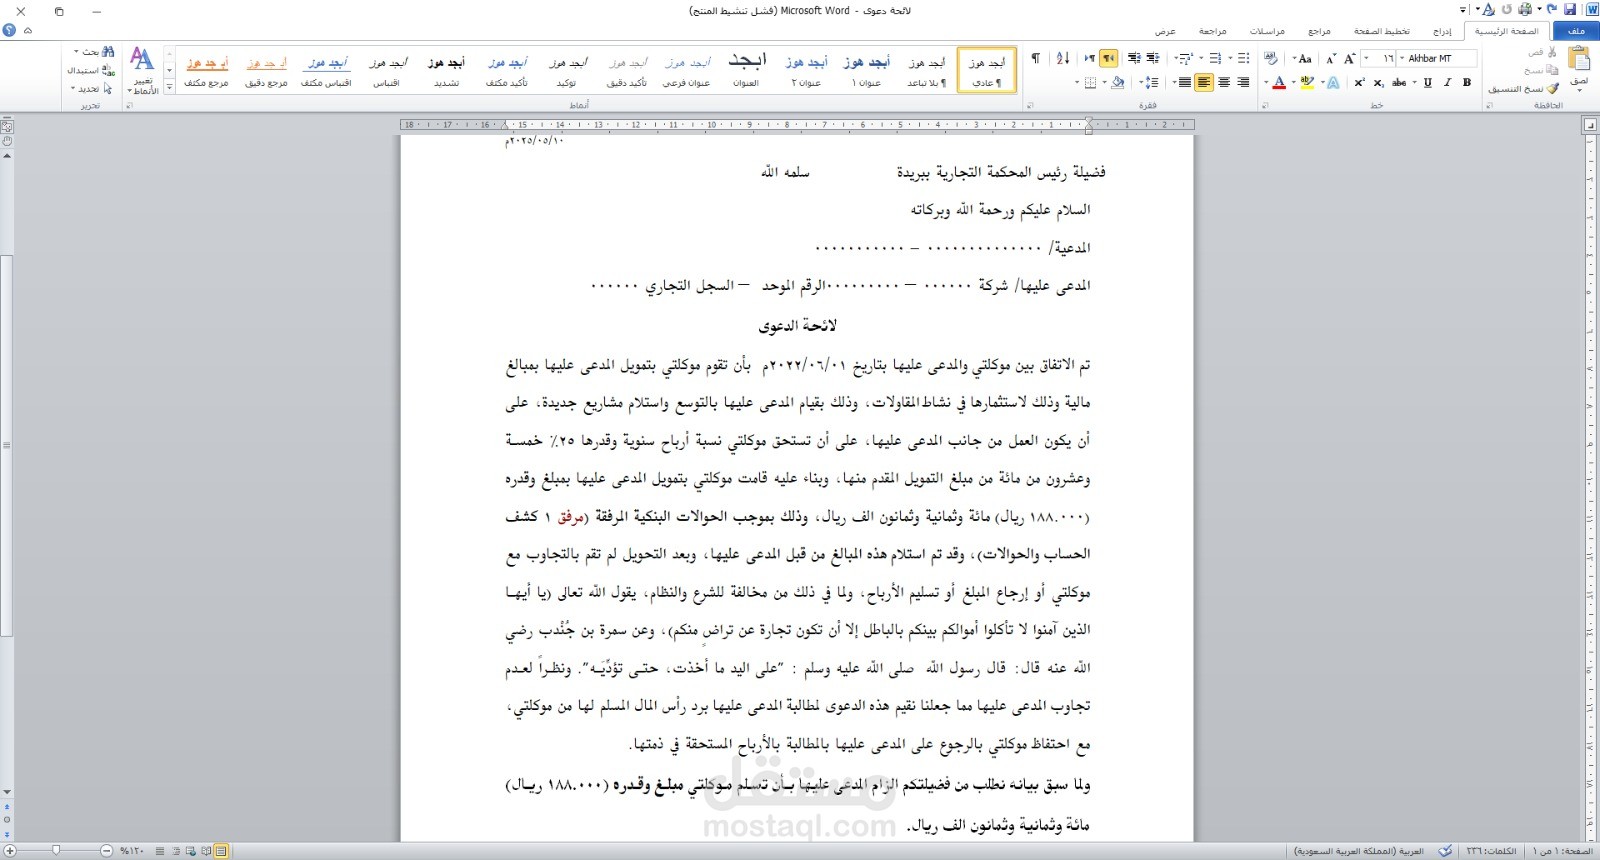Screen dimensions: 1600x860
Task: Click the Text Effects glowing A icon
Action: pos(1332,82)
